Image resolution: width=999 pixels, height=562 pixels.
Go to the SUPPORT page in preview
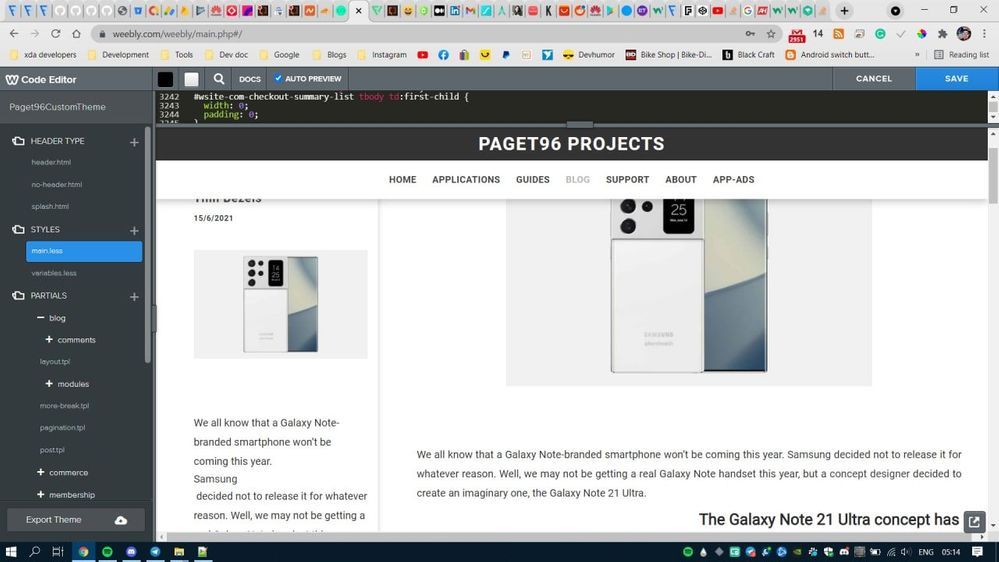tap(627, 180)
